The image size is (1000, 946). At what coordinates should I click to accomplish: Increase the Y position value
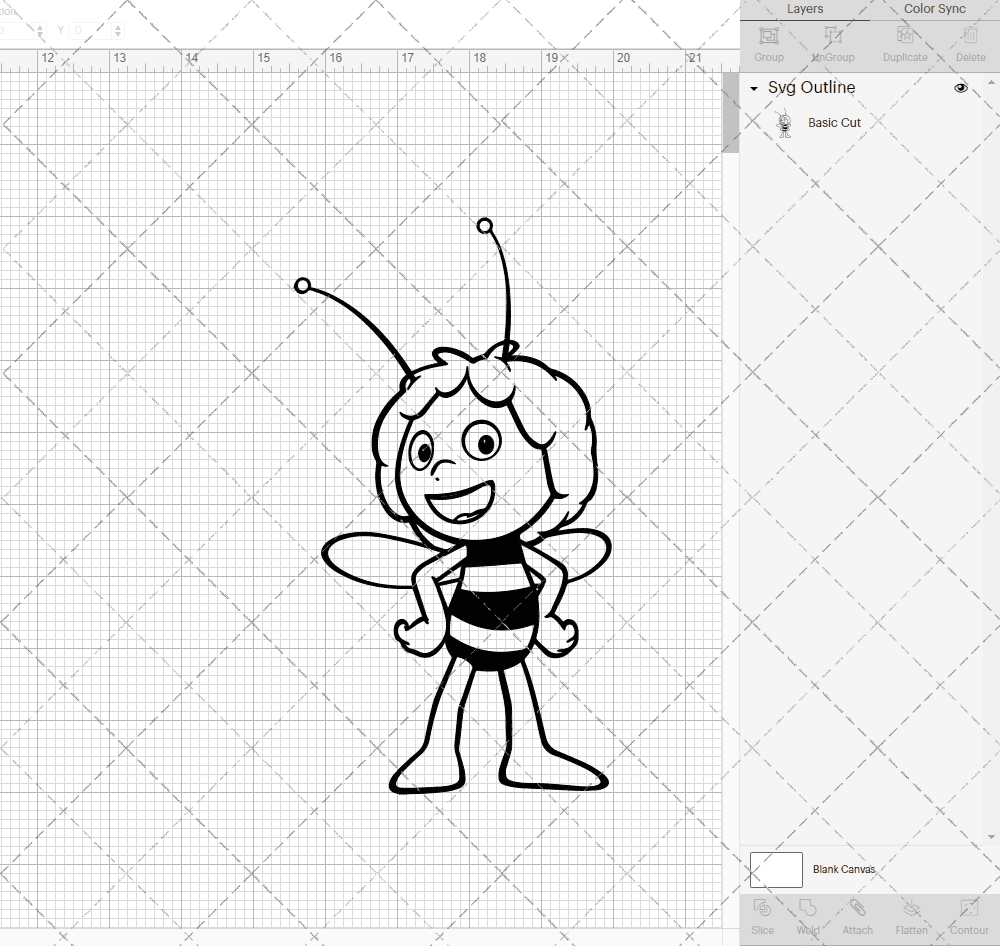tap(118, 26)
